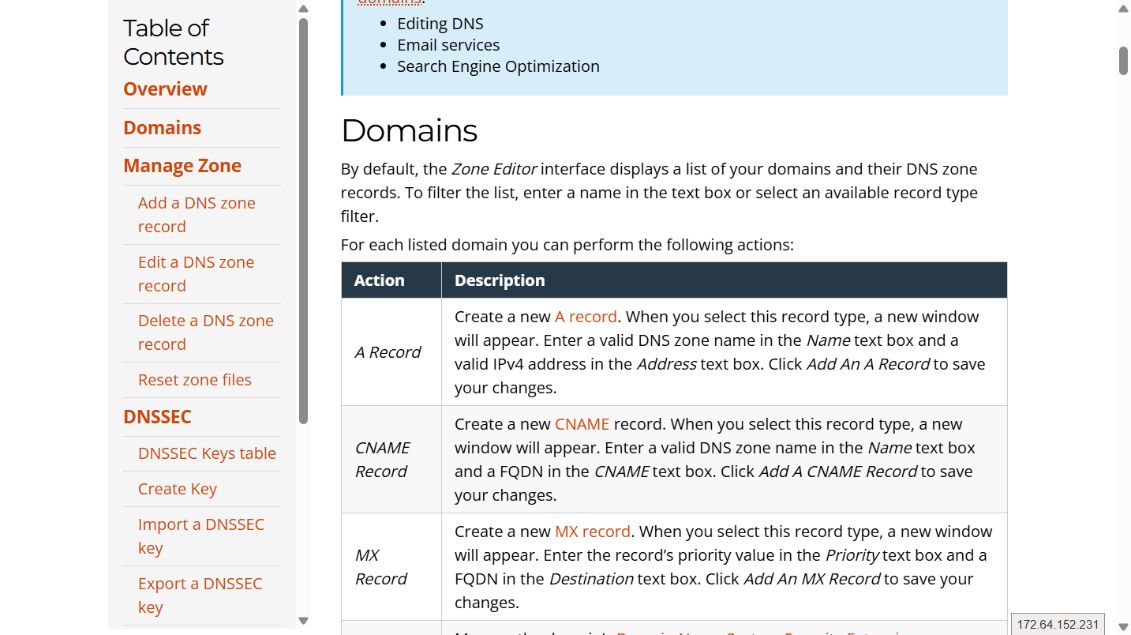Click Search Engine Optimization bullet item
This screenshot has width=1131, height=635.
pyautogui.click(x=498, y=66)
